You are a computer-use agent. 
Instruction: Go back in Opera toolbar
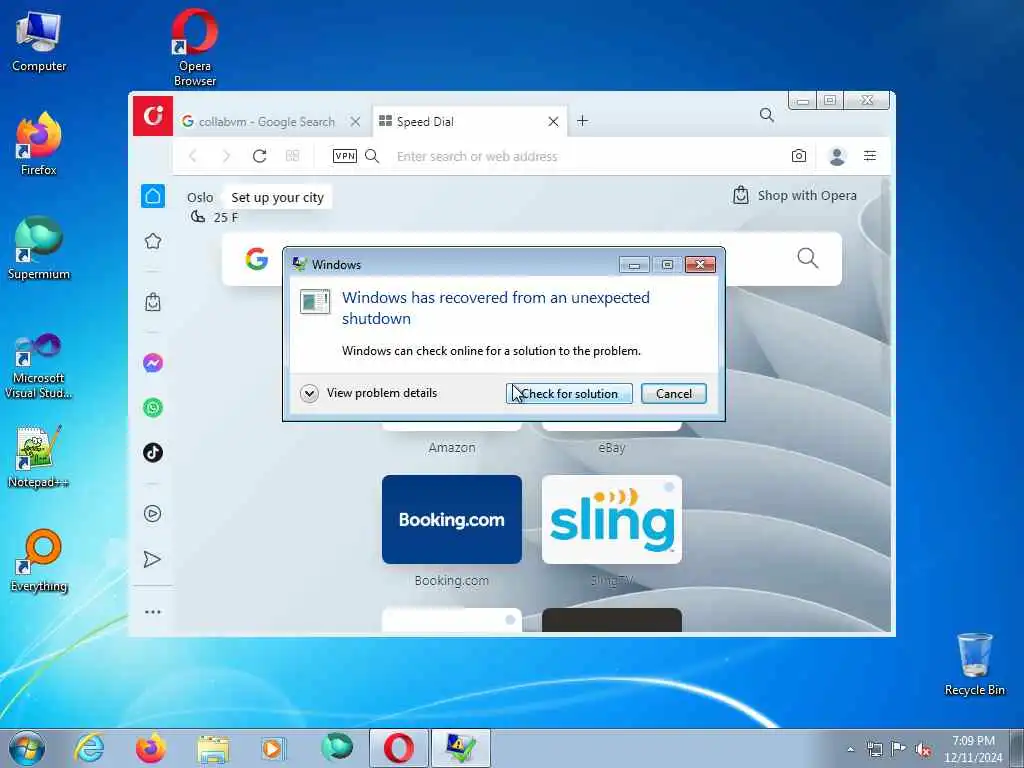click(x=193, y=156)
